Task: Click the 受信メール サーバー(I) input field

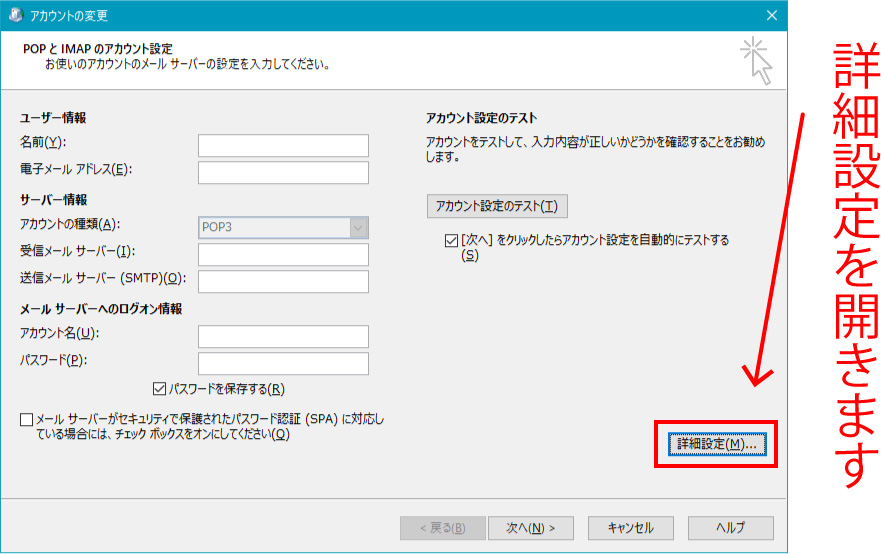Action: pyautogui.click(x=283, y=254)
